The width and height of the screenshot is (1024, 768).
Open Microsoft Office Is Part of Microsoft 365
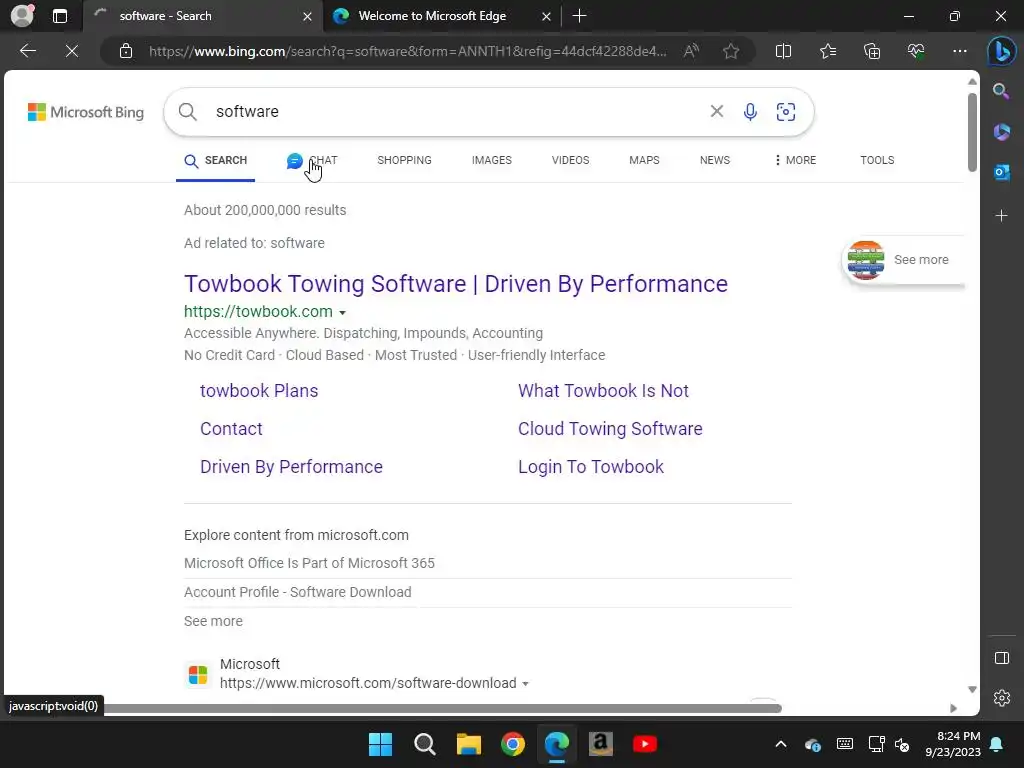[x=309, y=563]
